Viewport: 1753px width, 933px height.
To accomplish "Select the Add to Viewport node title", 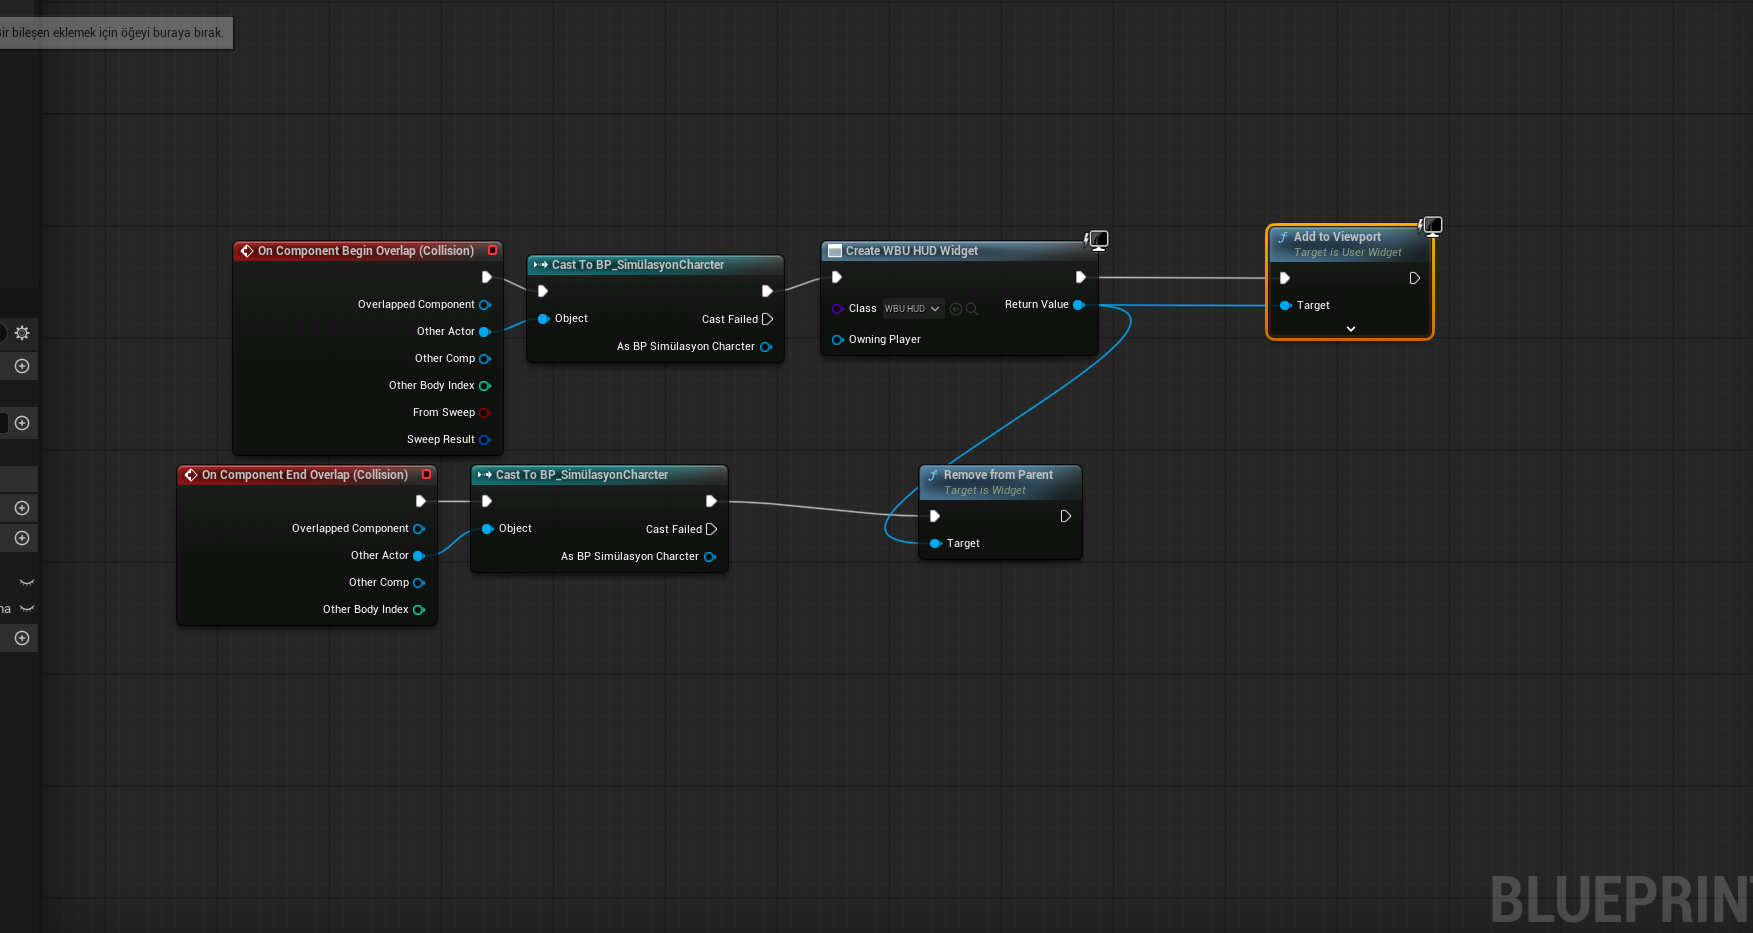I will click(x=1337, y=237).
